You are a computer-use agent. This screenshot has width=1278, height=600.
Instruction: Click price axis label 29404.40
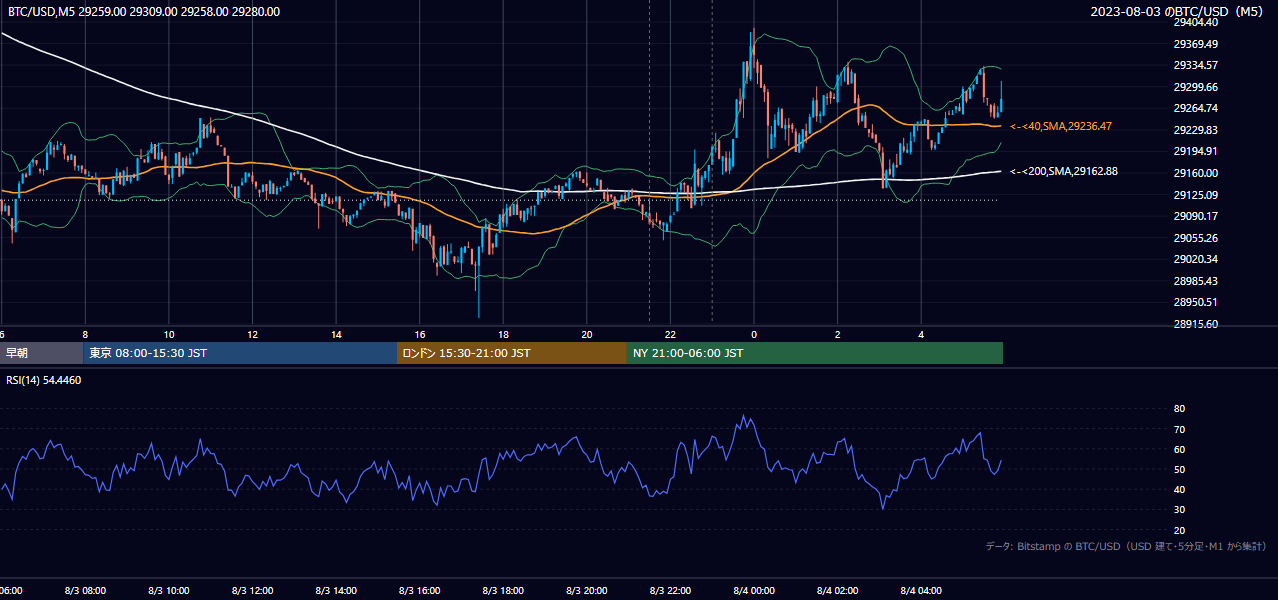[x=1195, y=22]
